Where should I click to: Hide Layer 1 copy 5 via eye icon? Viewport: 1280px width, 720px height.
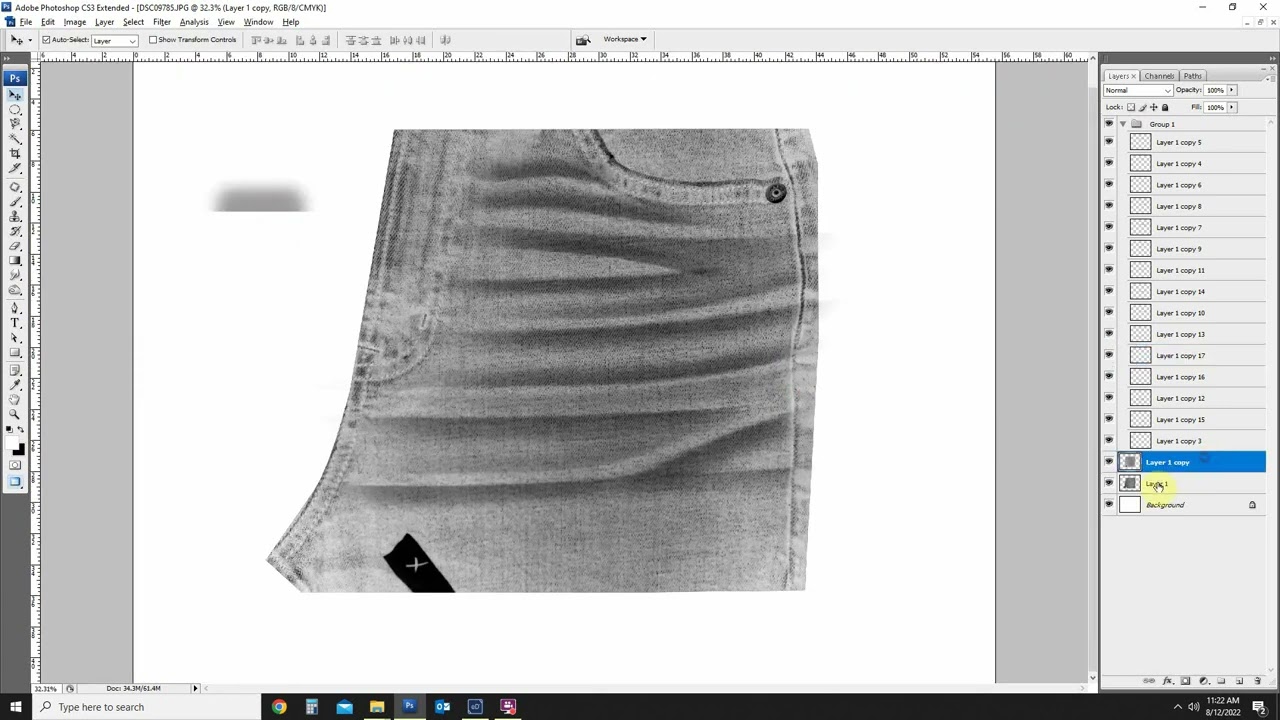point(1108,142)
